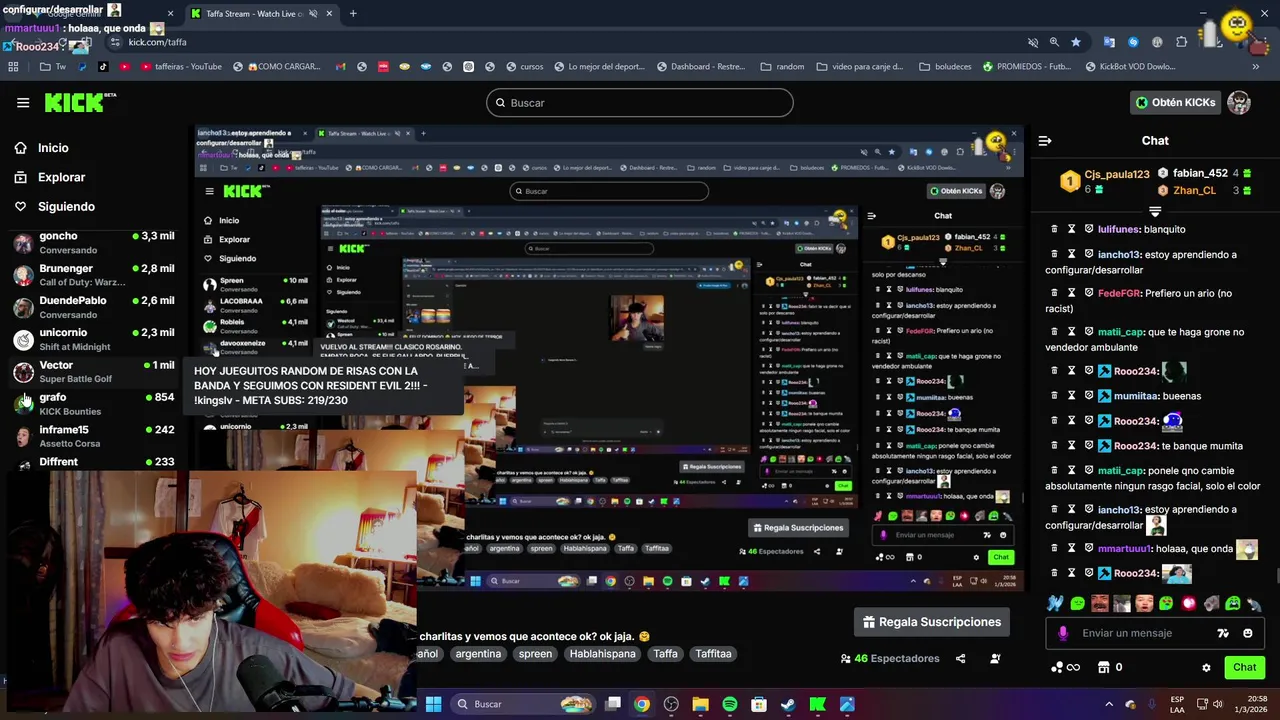Open the argentina tag
Image resolution: width=1280 pixels, height=720 pixels.
(x=478, y=654)
